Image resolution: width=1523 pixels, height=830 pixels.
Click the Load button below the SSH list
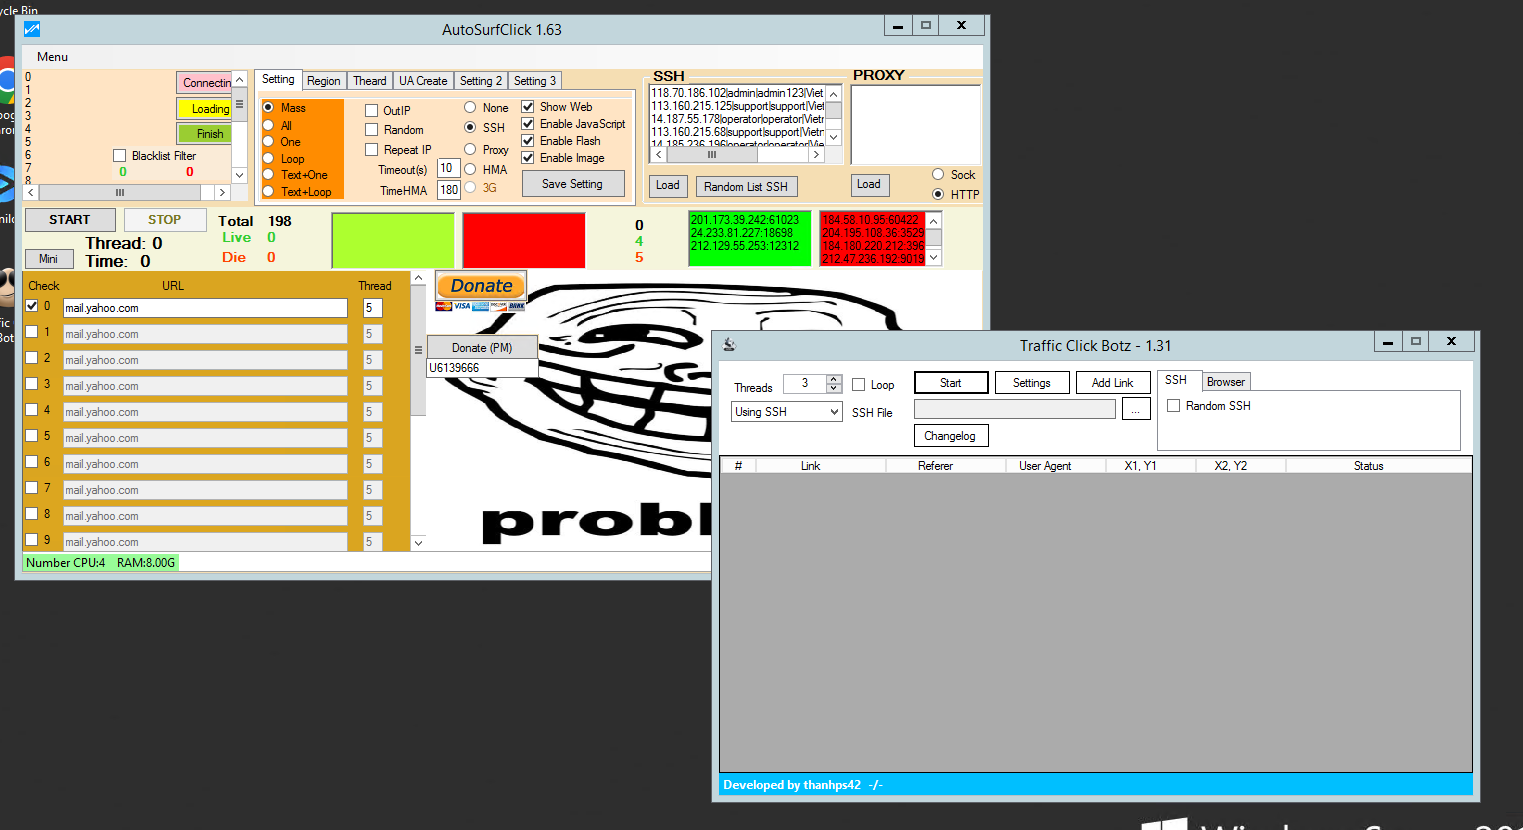pyautogui.click(x=667, y=185)
